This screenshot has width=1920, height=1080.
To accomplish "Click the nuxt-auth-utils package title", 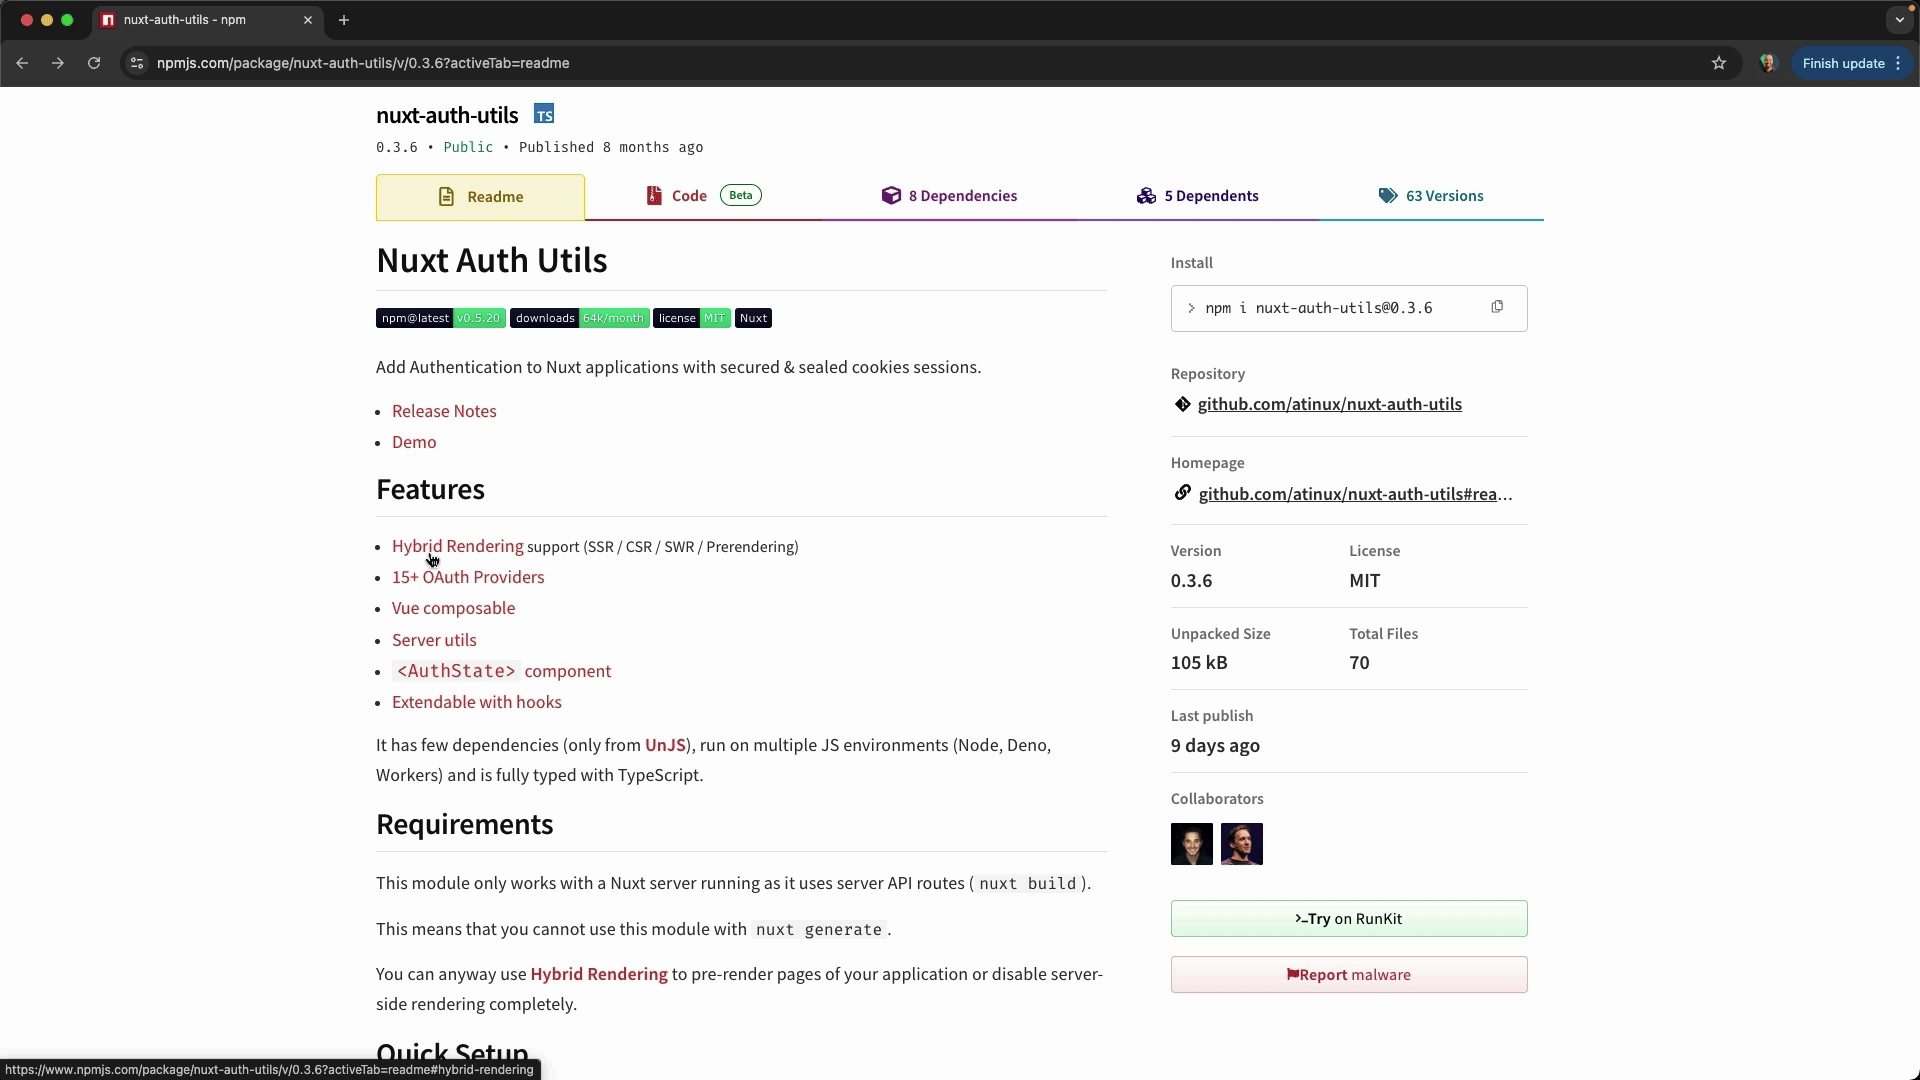I will pyautogui.click(x=447, y=115).
